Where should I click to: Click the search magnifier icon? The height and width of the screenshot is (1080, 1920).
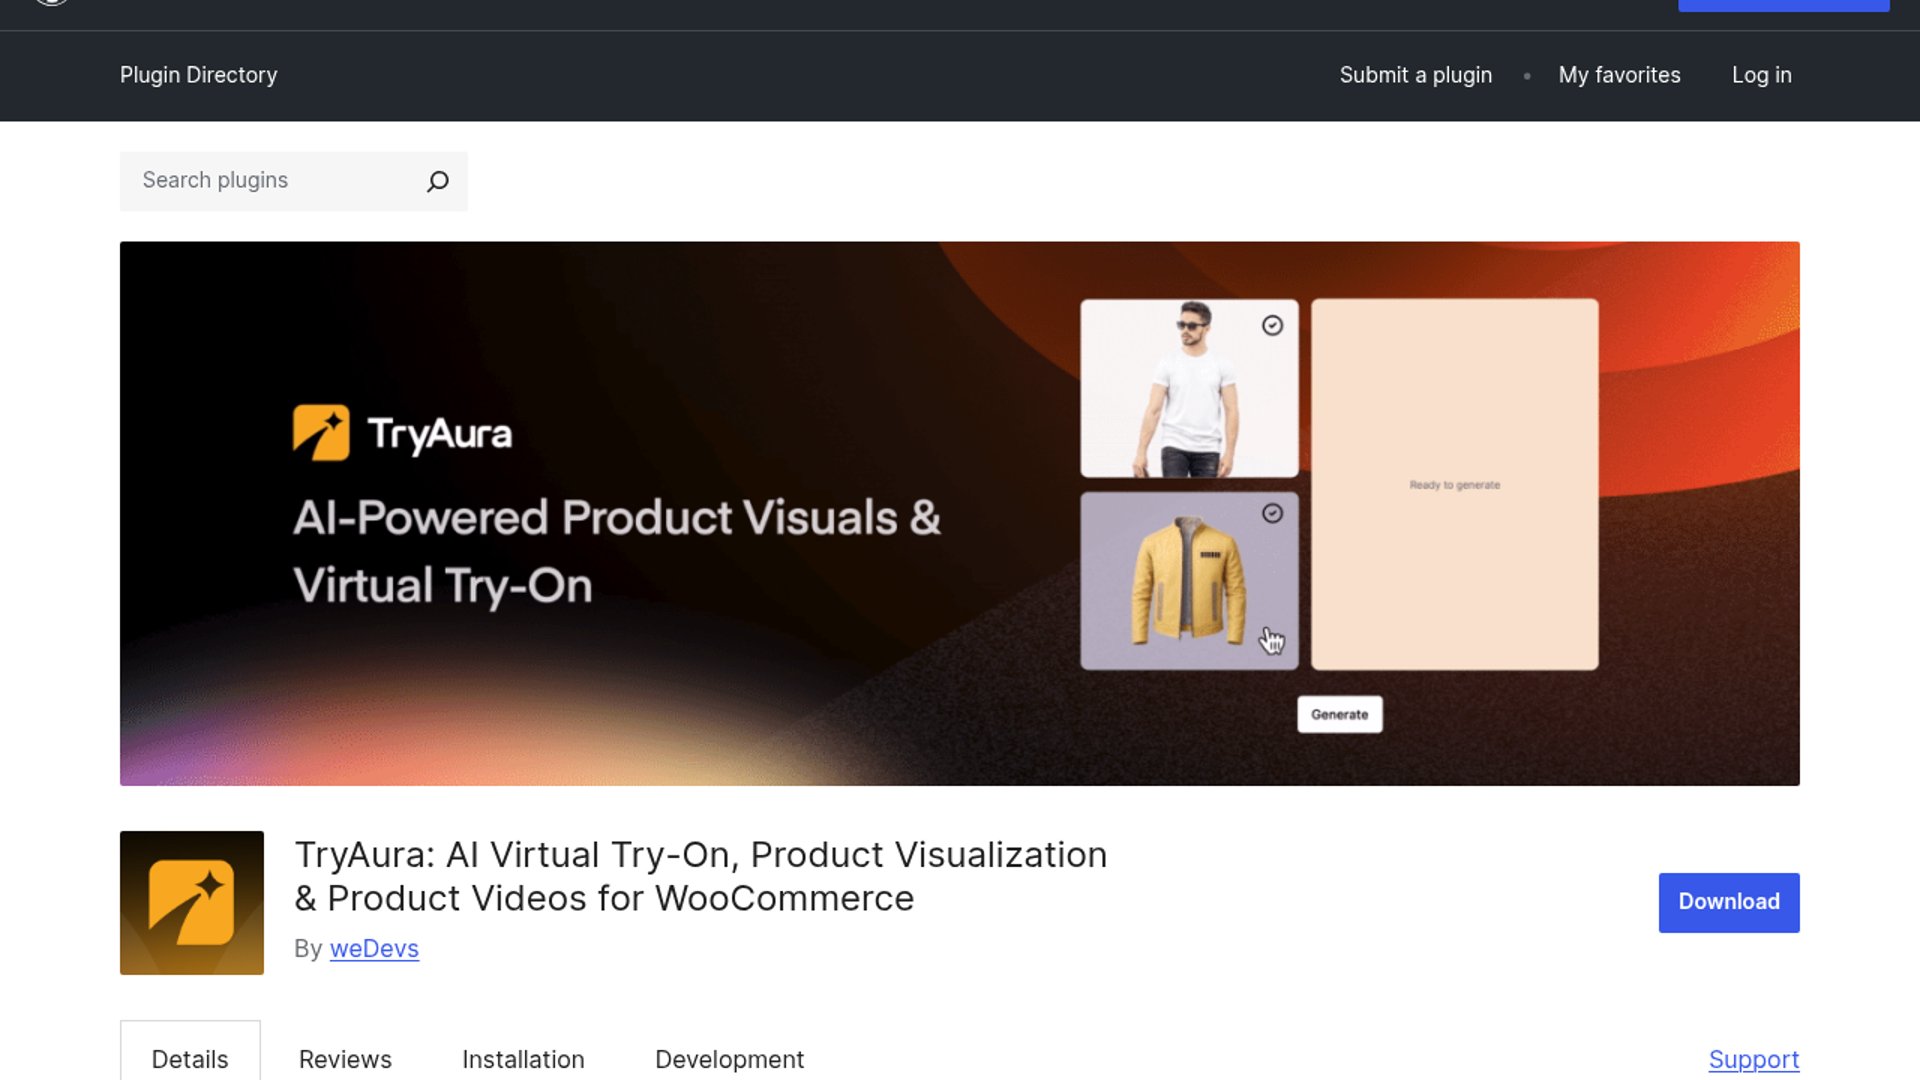[437, 181]
